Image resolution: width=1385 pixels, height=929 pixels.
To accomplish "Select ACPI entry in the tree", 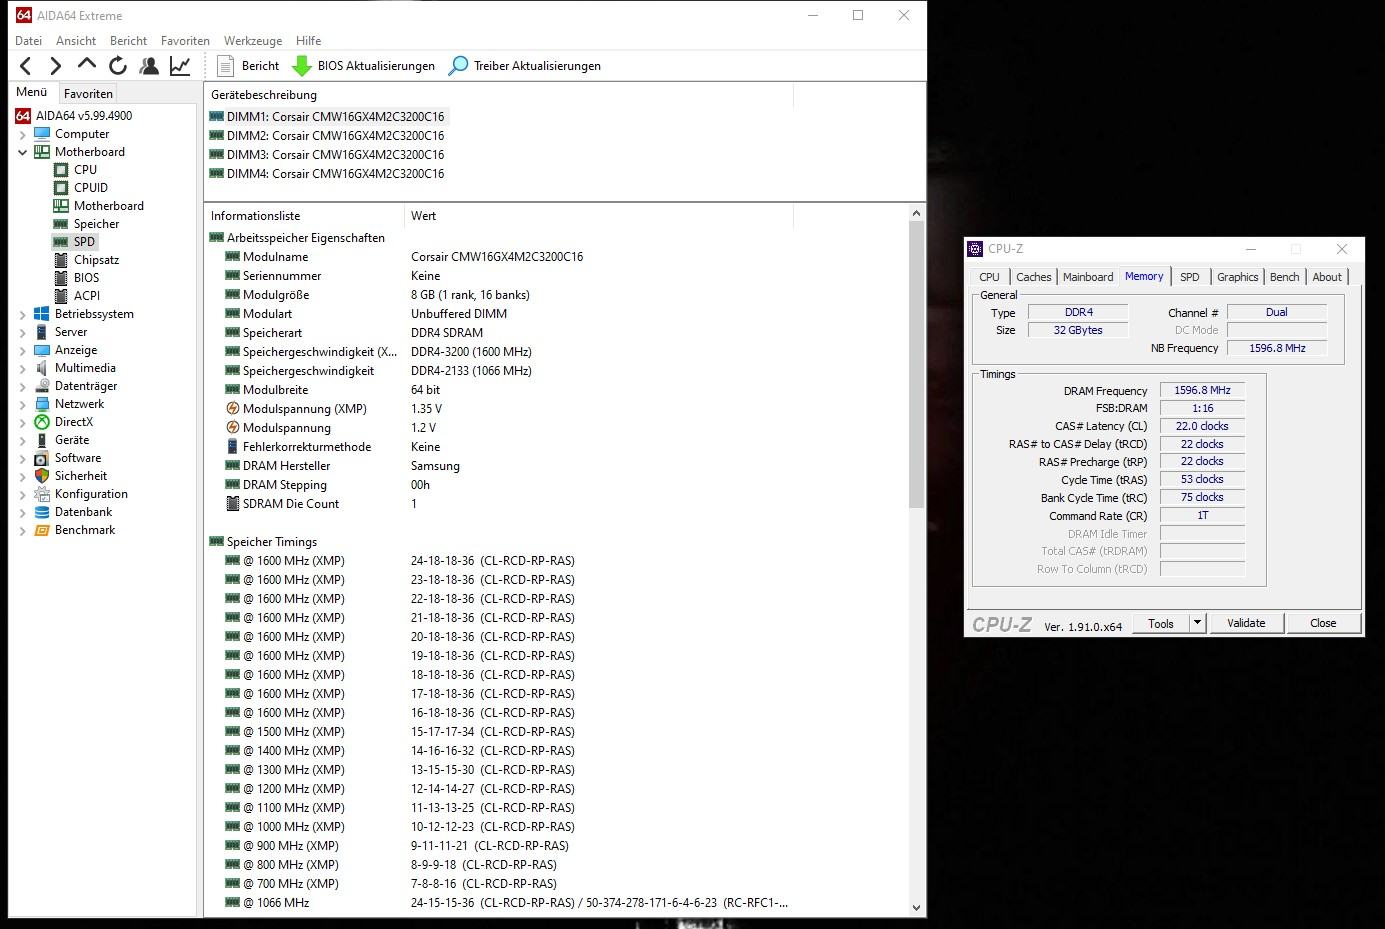I will click(x=87, y=296).
